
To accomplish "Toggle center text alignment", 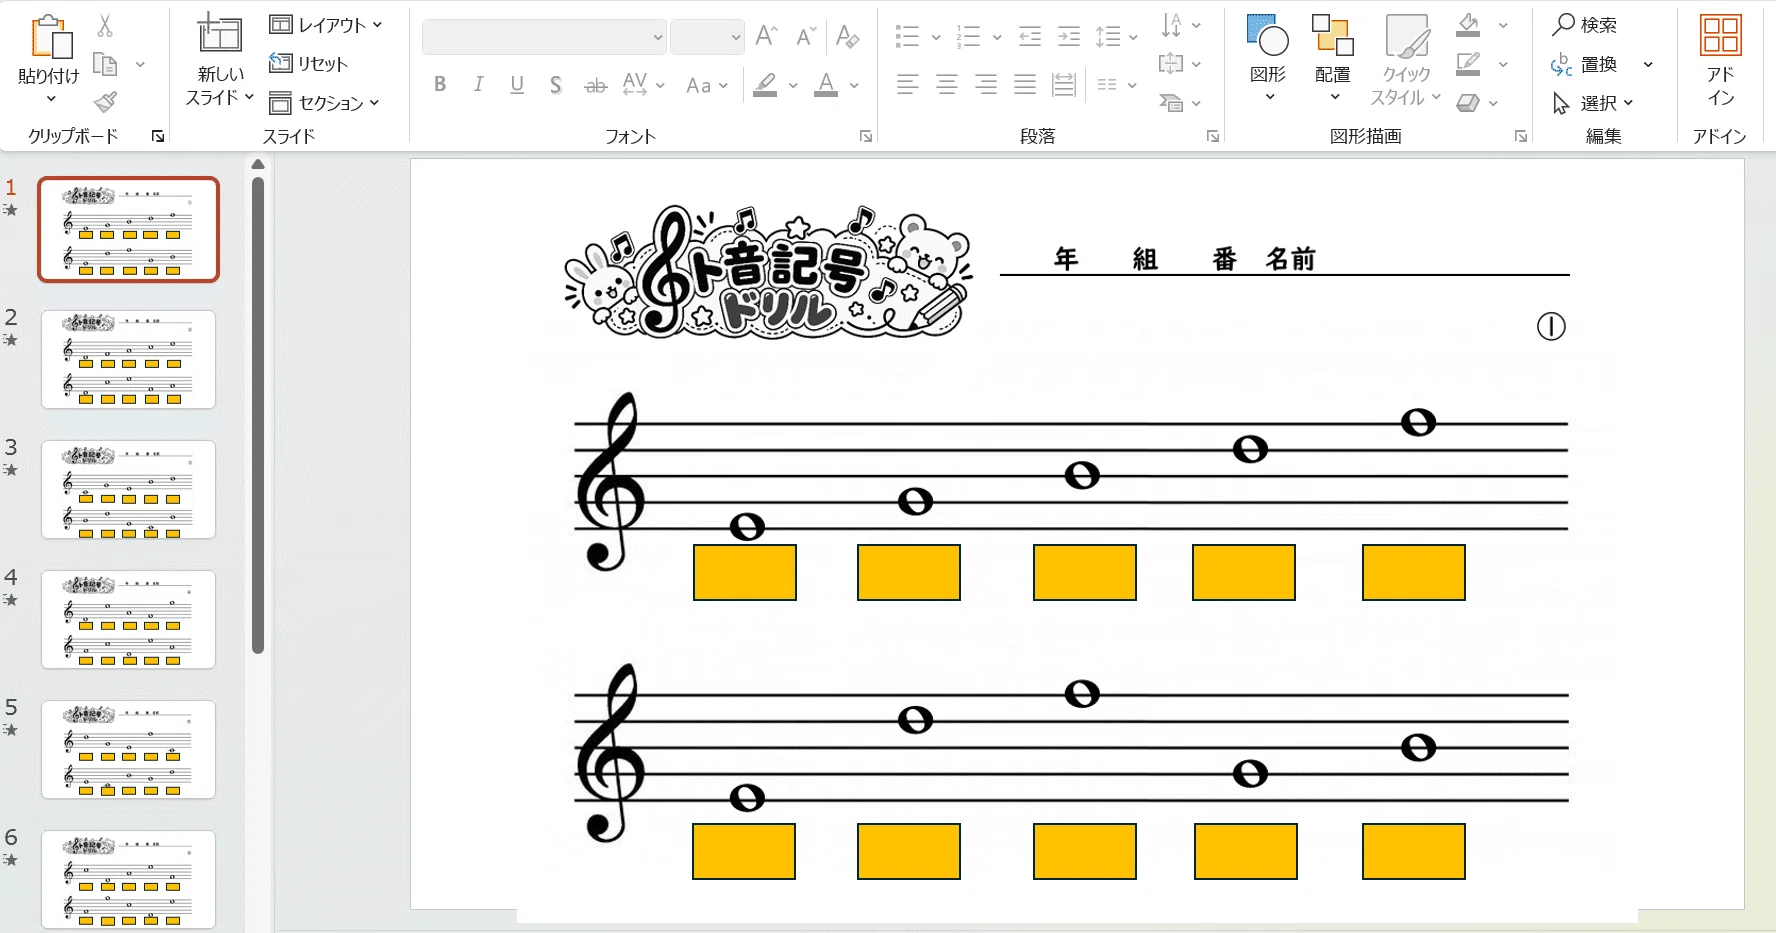I will pos(947,85).
